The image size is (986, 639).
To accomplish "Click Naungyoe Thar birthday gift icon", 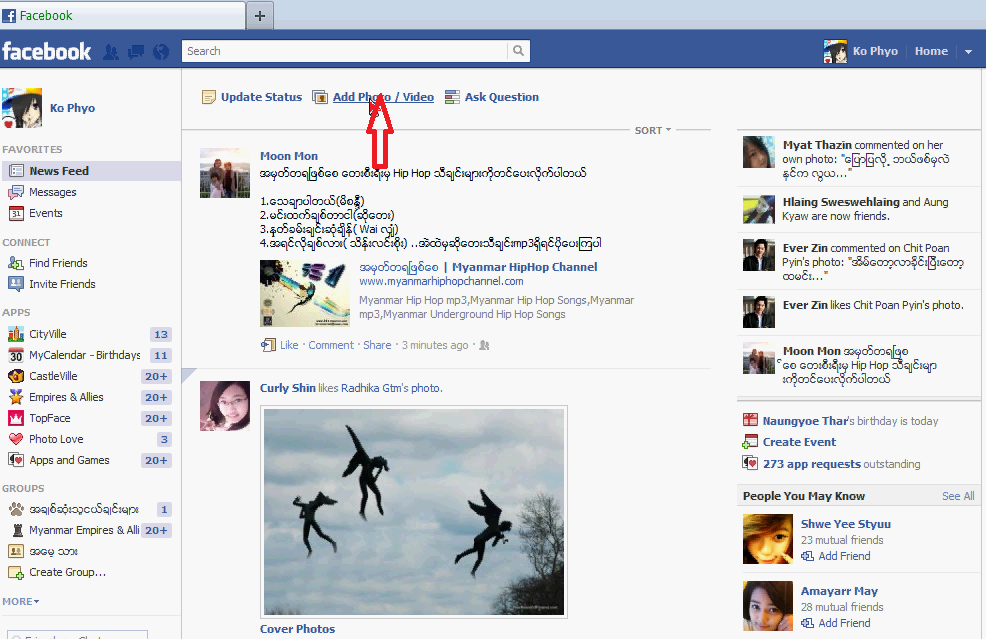I will pos(750,420).
